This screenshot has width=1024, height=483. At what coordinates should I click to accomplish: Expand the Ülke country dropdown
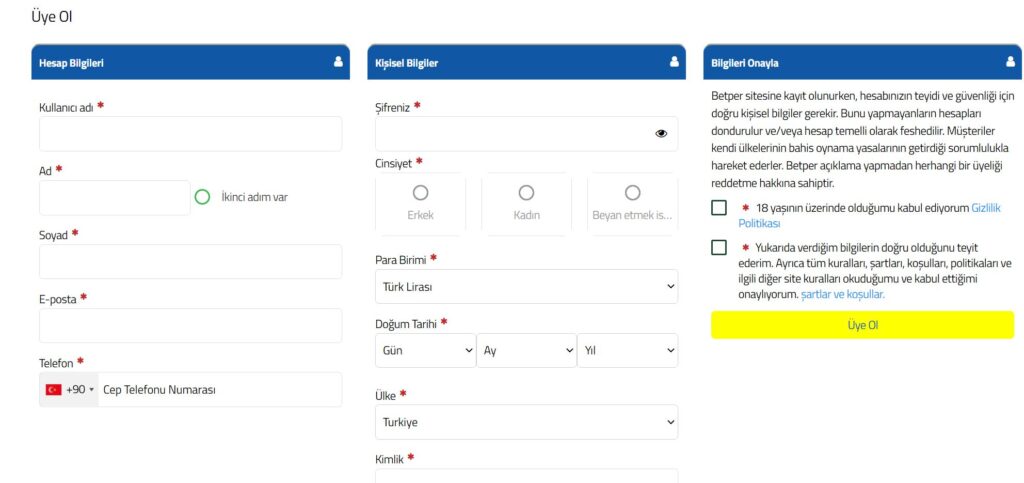pyautogui.click(x=526, y=422)
